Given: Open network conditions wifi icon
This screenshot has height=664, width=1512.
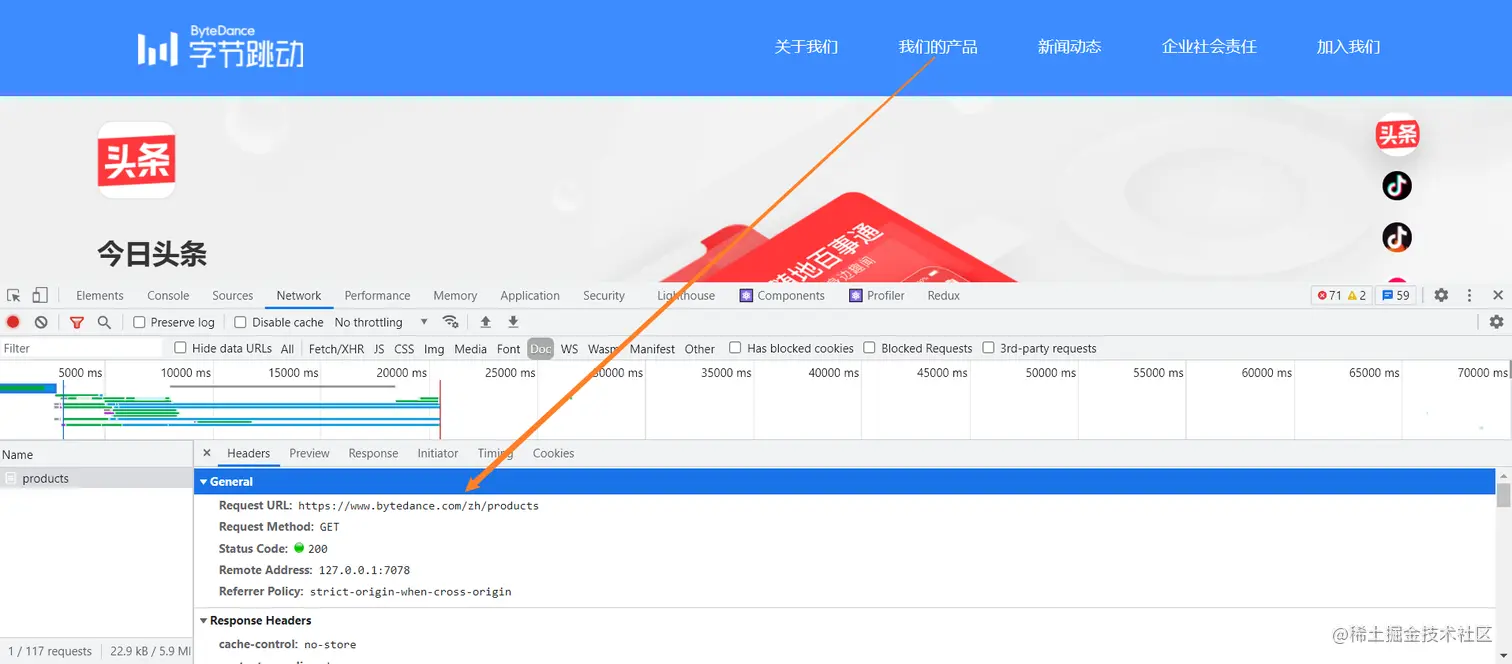Looking at the screenshot, I should tap(451, 322).
